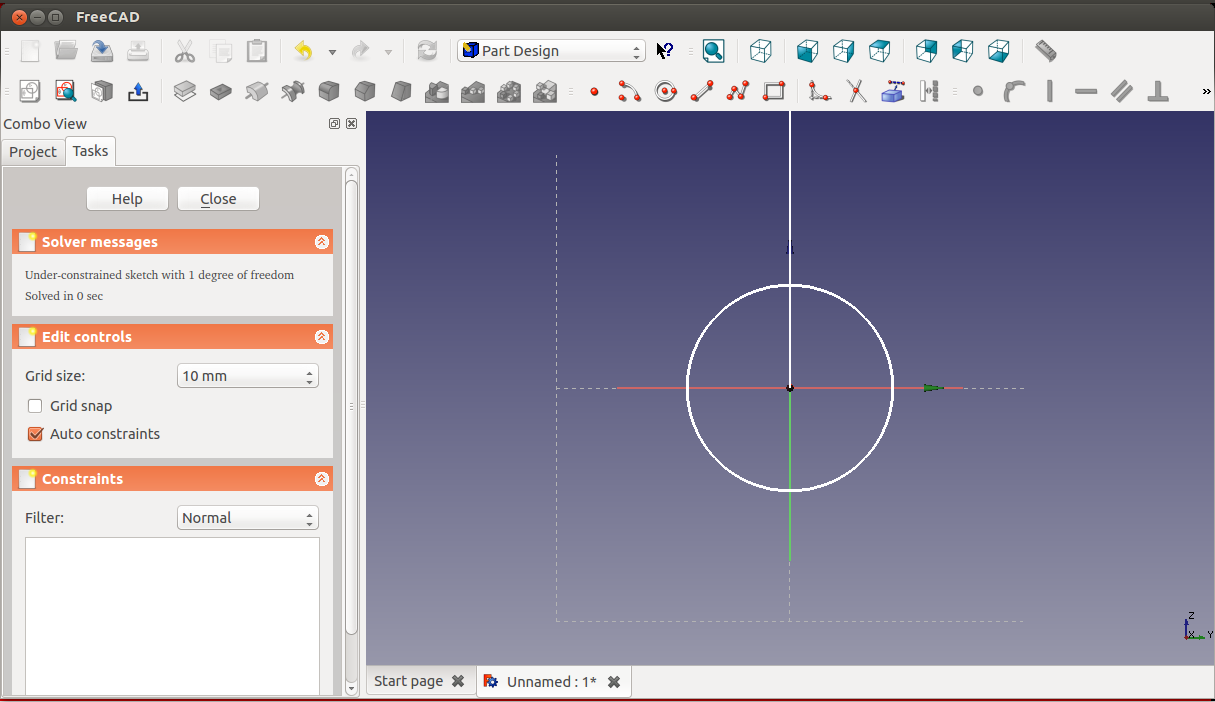Viewport: 1215px width, 702px height.
Task: Open the Start page tab
Action: (408, 681)
